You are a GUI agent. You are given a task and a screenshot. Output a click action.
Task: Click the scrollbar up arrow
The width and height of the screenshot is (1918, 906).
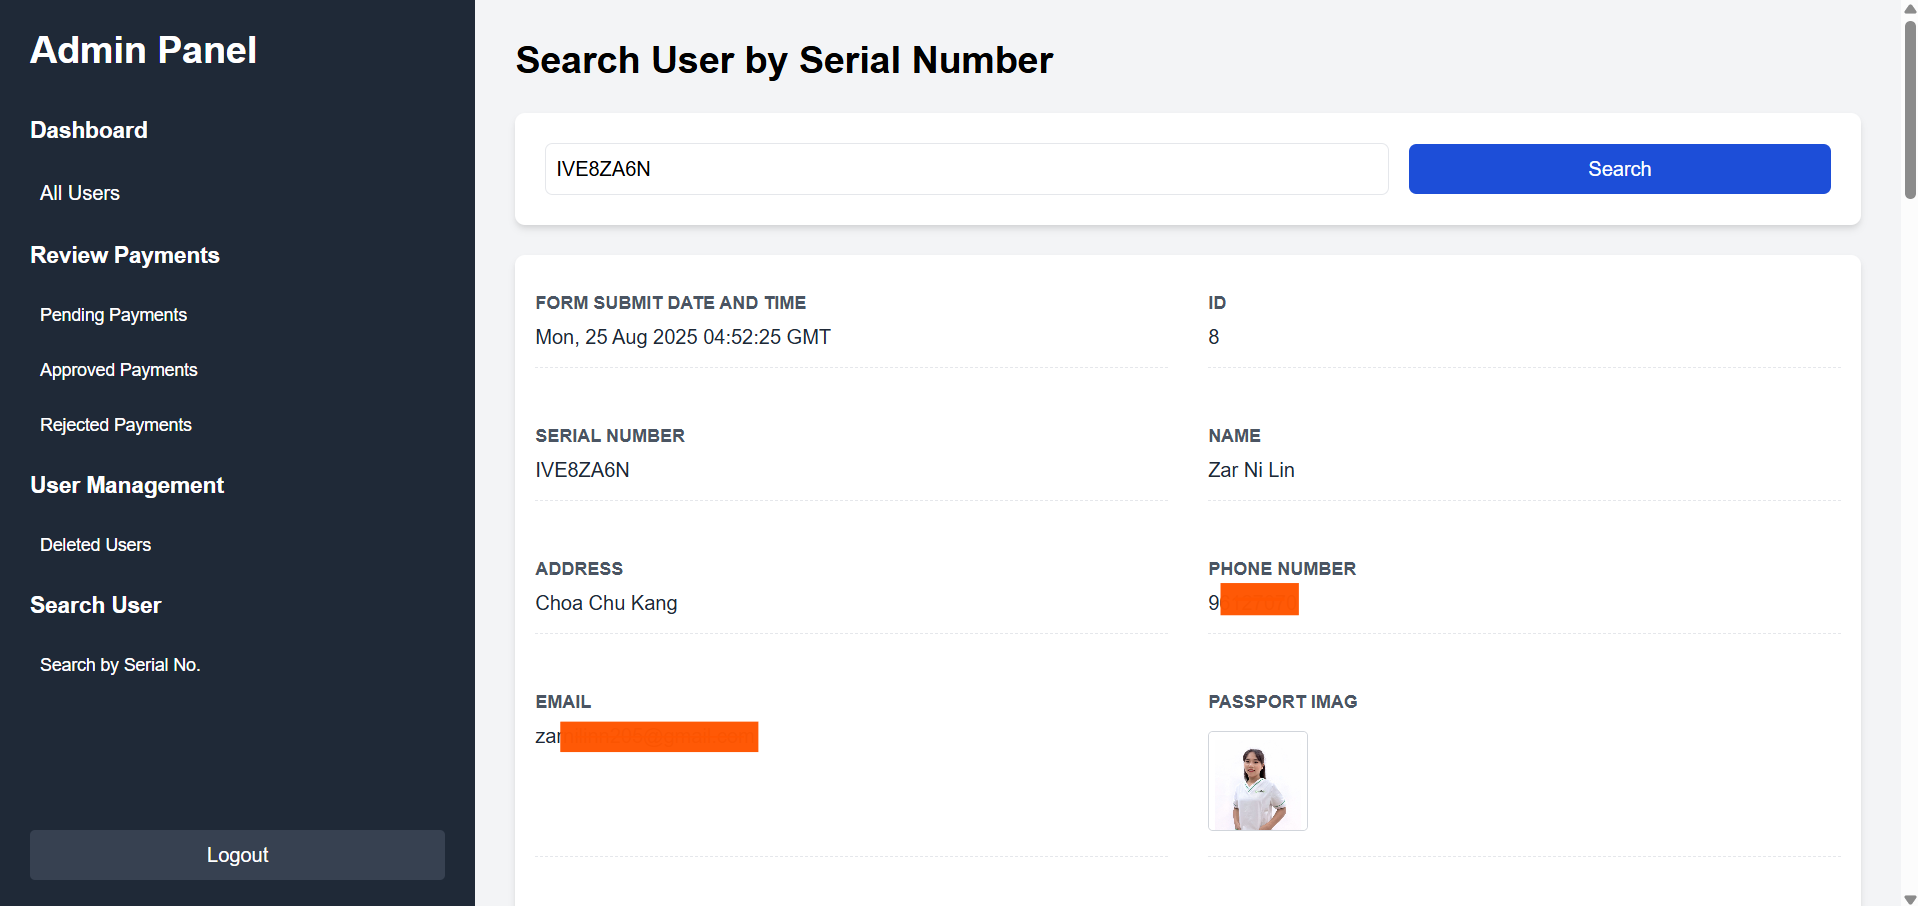point(1909,8)
